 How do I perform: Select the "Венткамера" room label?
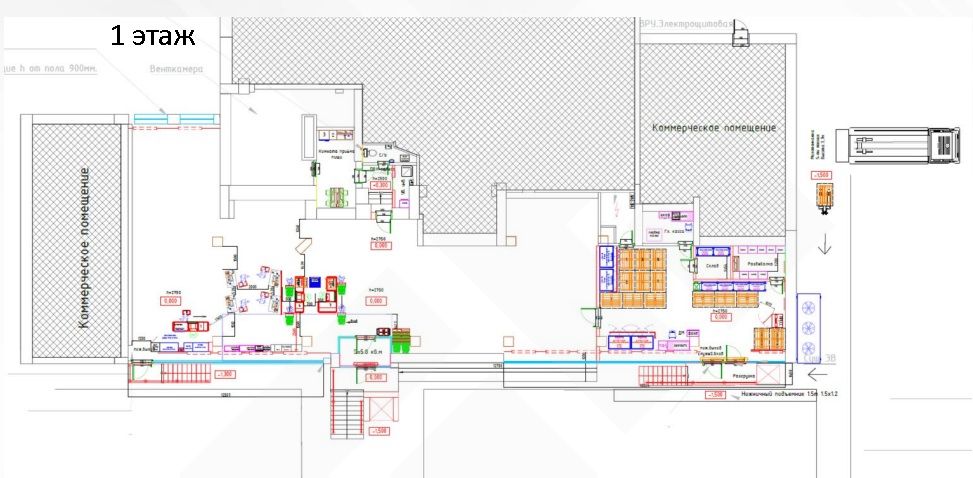point(176,71)
